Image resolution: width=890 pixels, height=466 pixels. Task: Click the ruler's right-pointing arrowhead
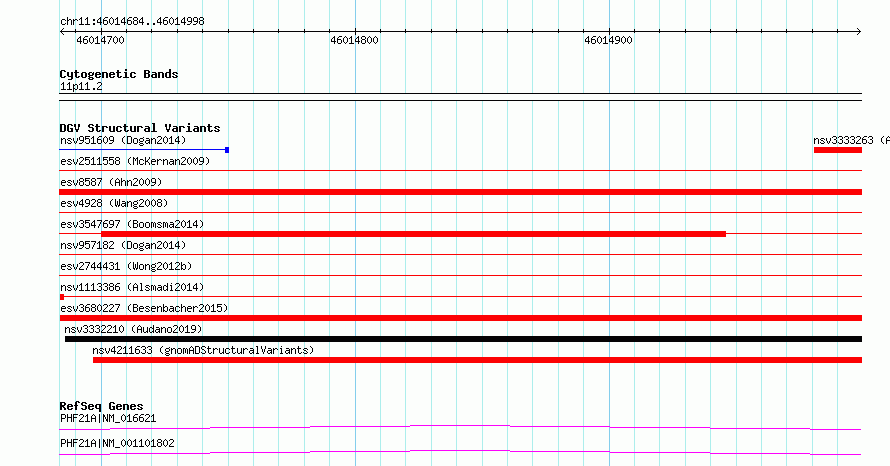point(859,32)
